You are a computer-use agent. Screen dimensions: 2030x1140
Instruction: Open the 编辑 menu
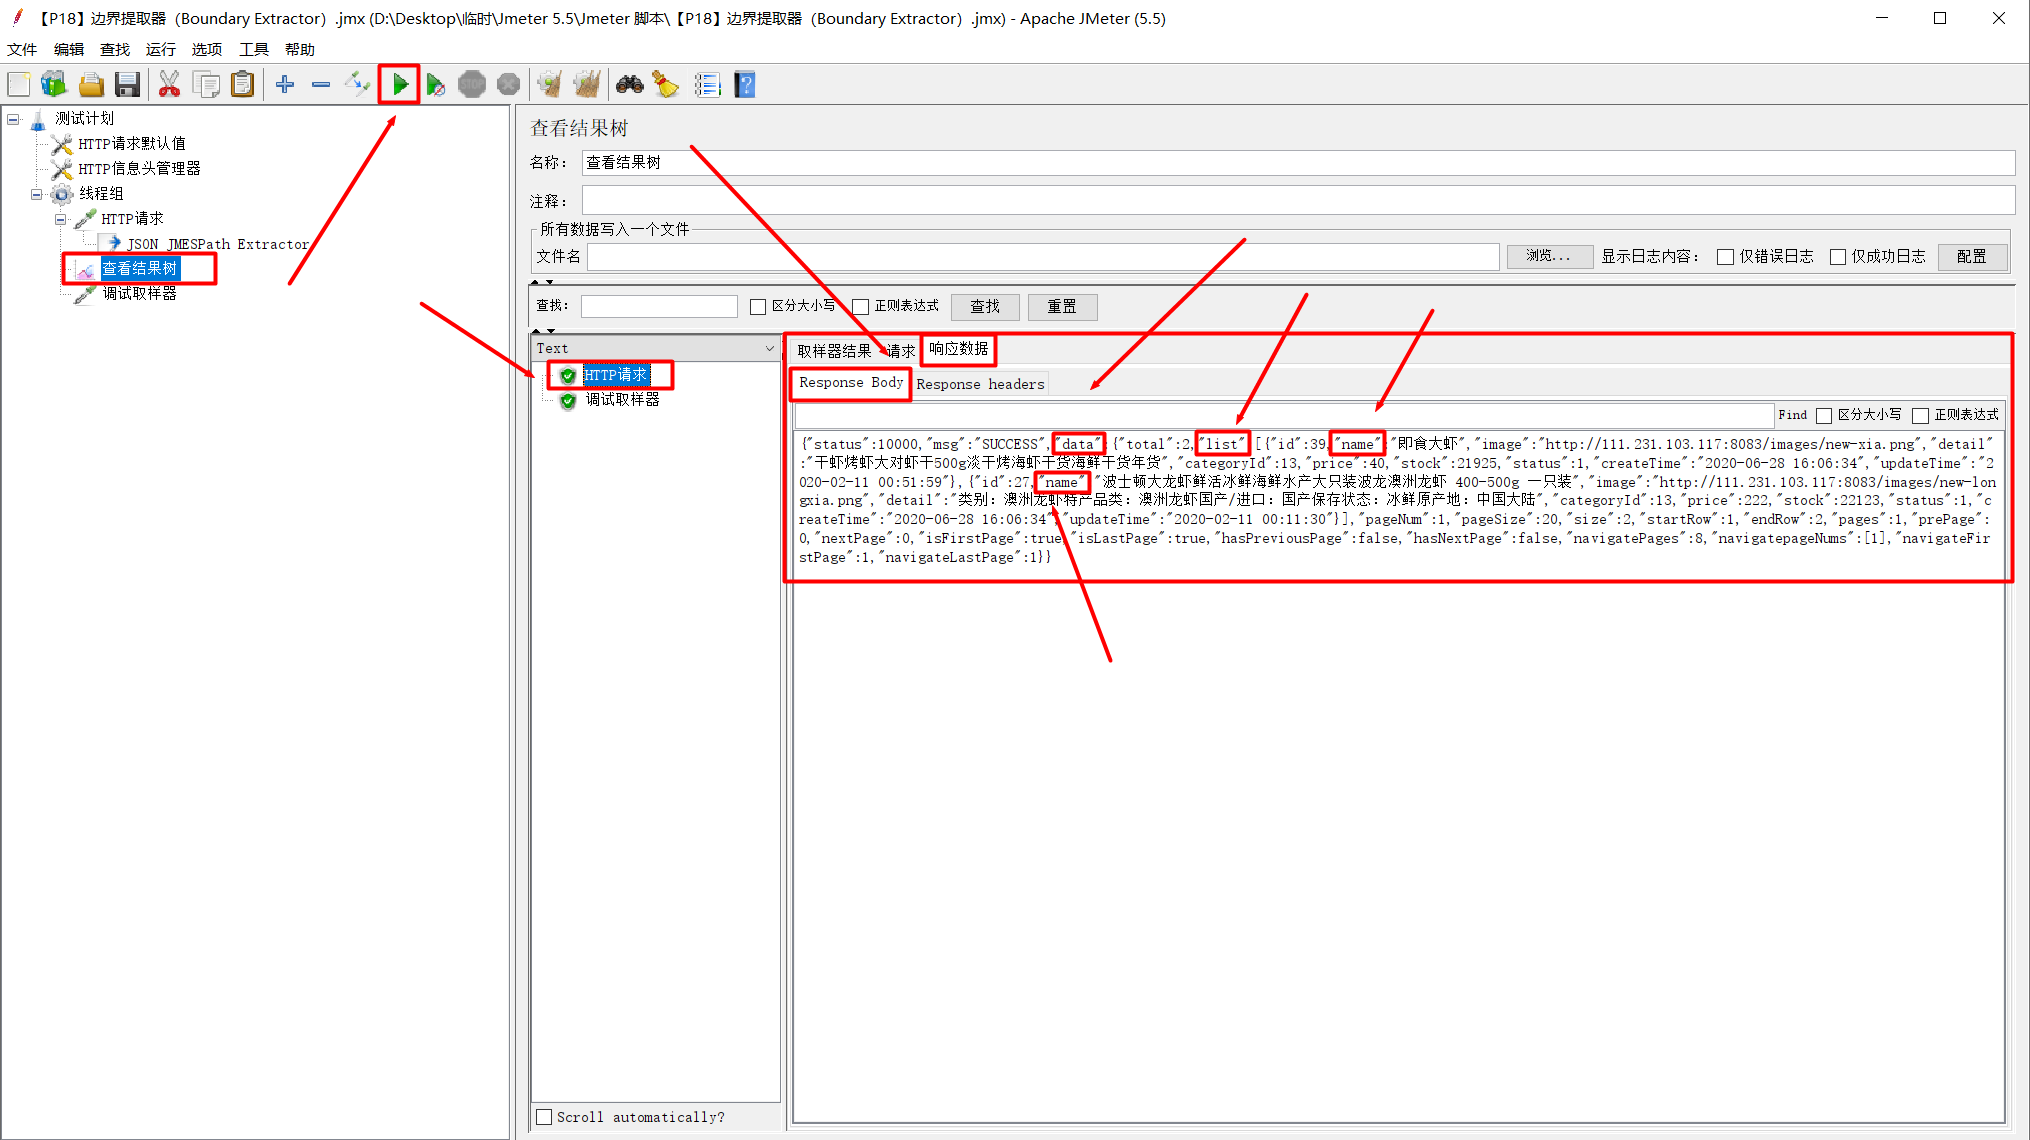click(x=69, y=49)
